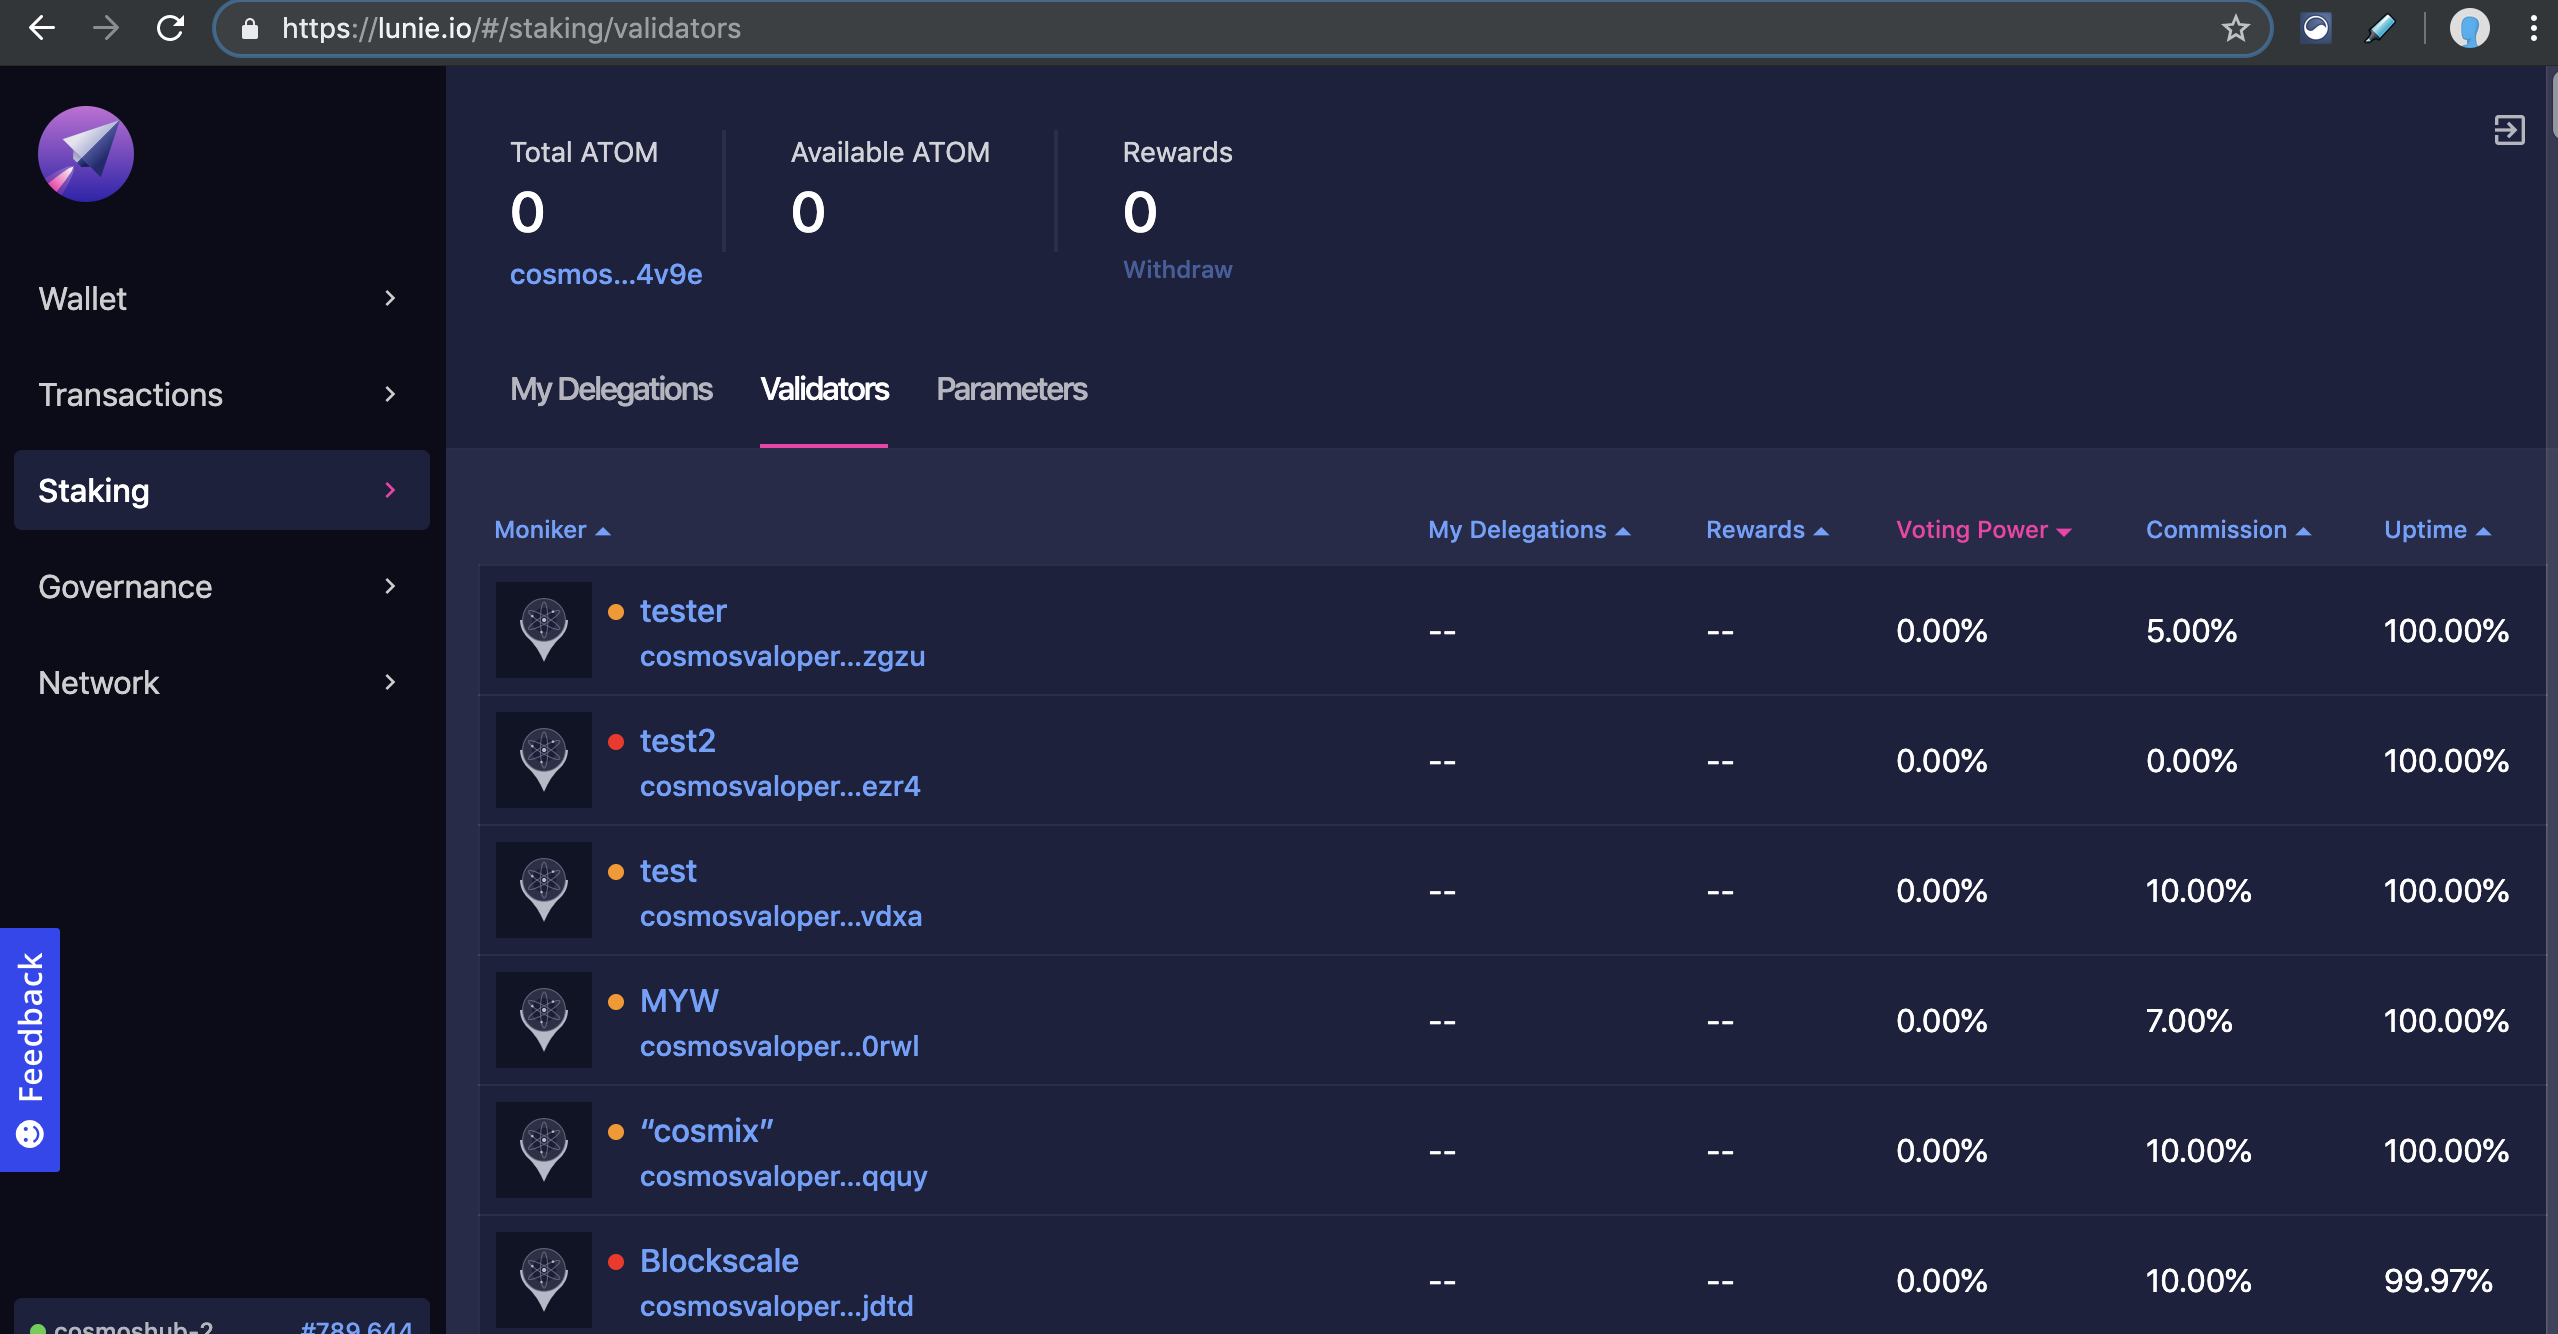The width and height of the screenshot is (2558, 1334).
Task: Click the Withdraw rewards link
Action: (x=1177, y=269)
